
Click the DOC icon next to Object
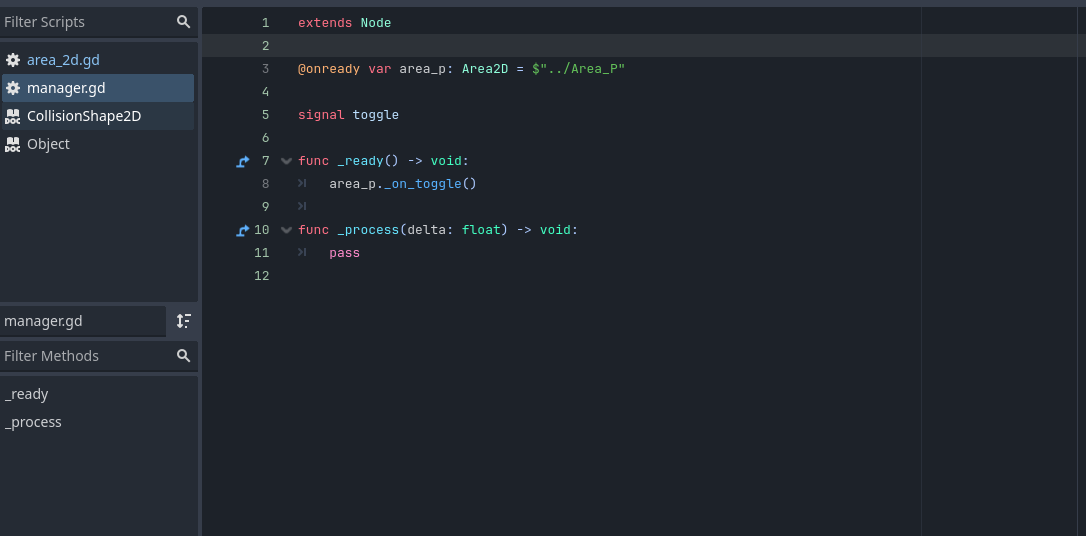point(12,144)
